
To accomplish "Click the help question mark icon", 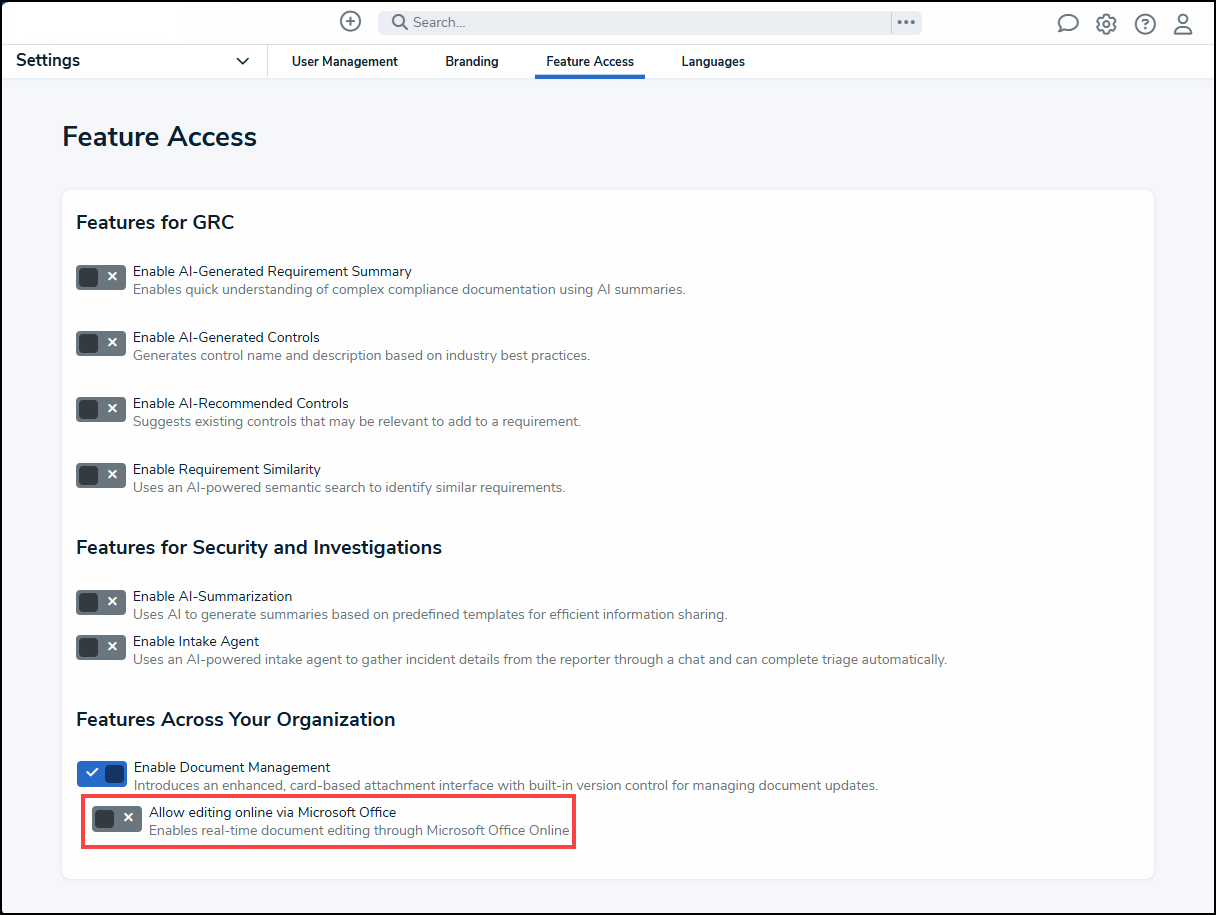I will click(1145, 24).
